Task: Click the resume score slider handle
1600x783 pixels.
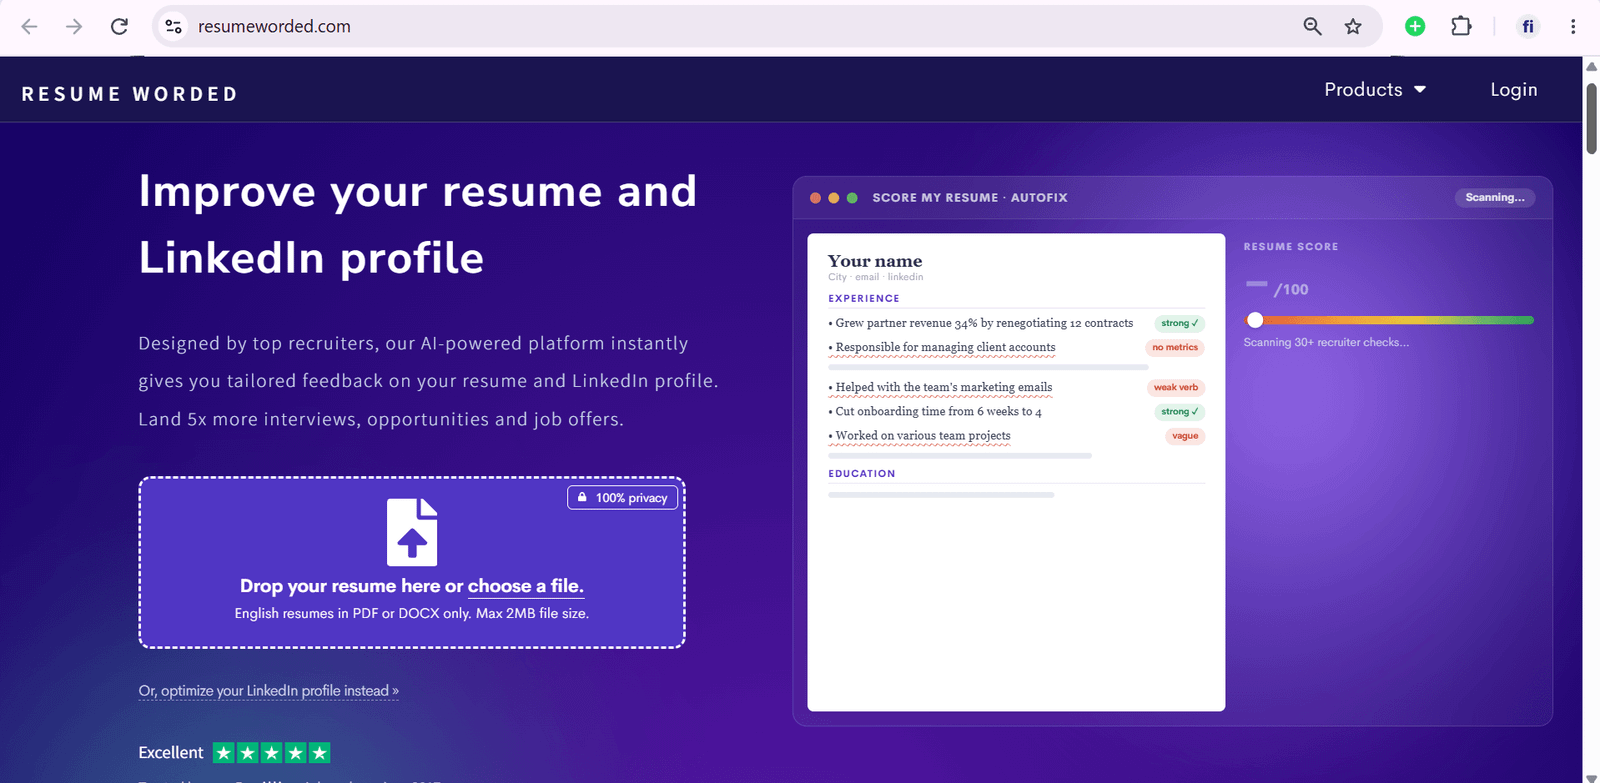Action: (1255, 320)
